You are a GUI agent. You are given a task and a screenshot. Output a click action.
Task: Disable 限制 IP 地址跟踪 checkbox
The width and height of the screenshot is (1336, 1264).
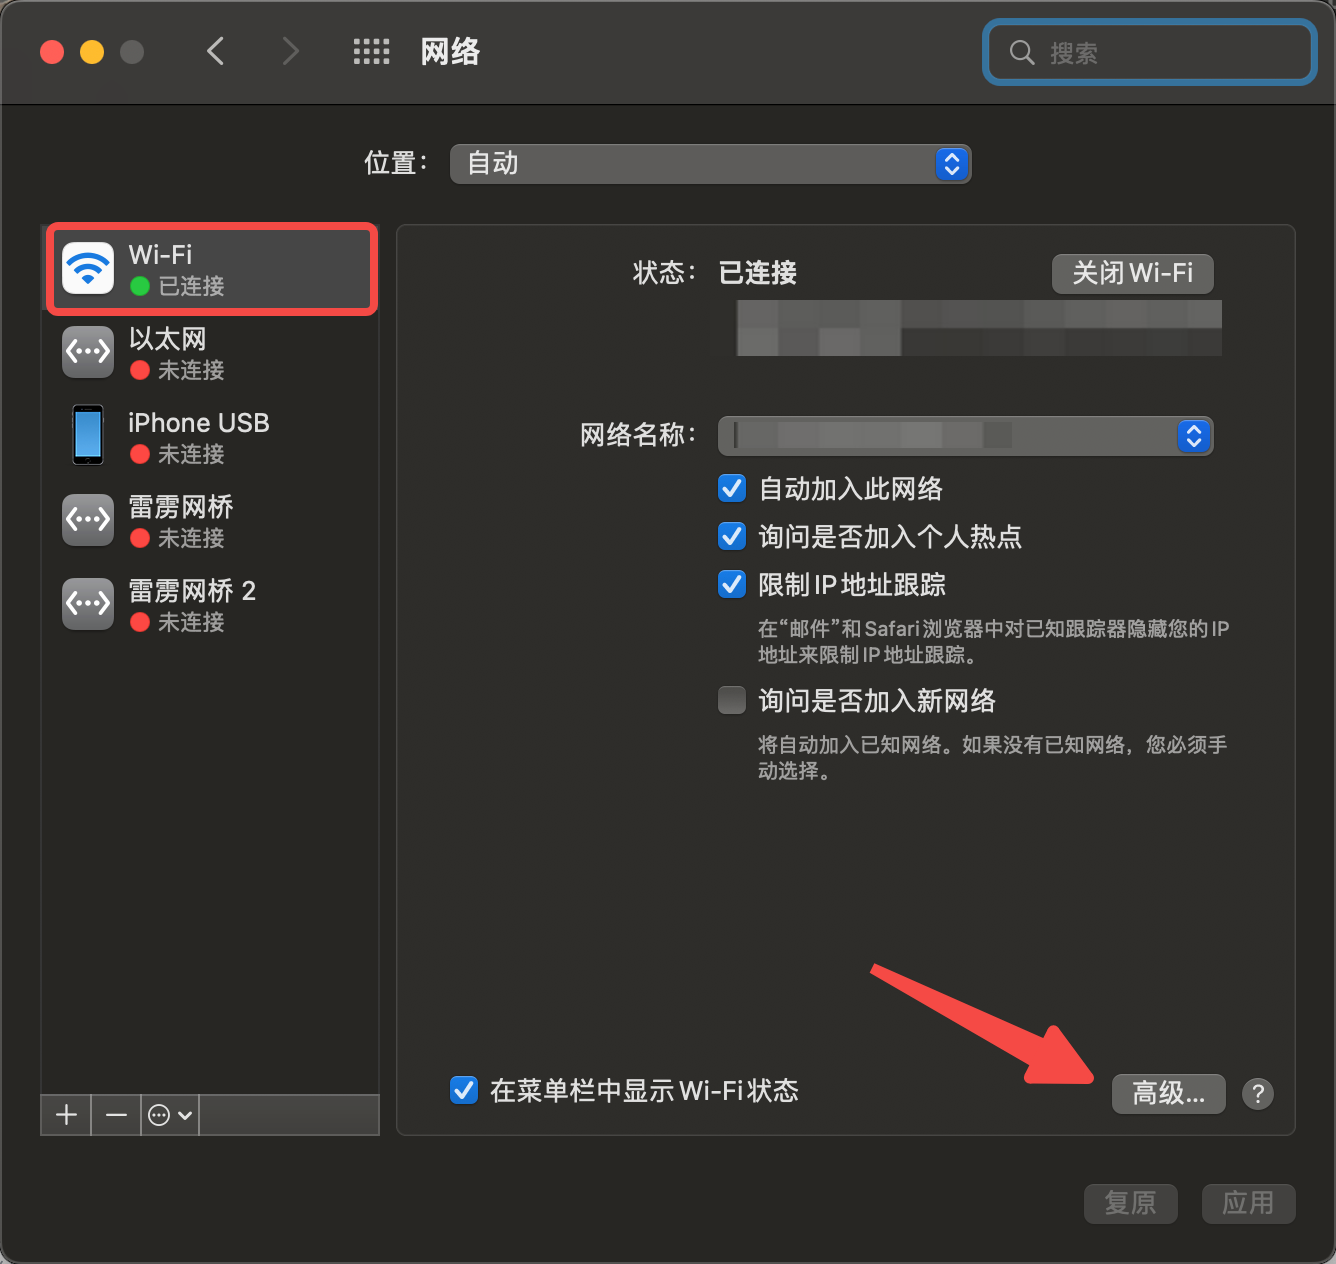732,584
